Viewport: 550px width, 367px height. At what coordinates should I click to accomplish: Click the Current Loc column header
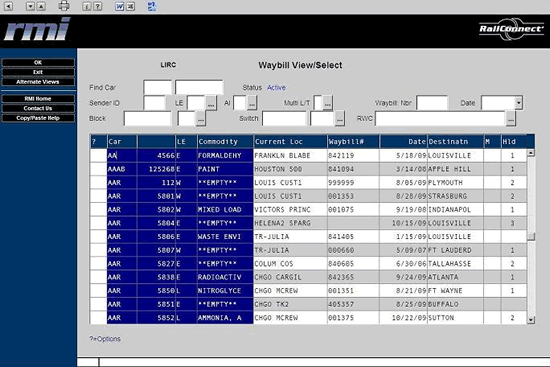tap(290, 141)
